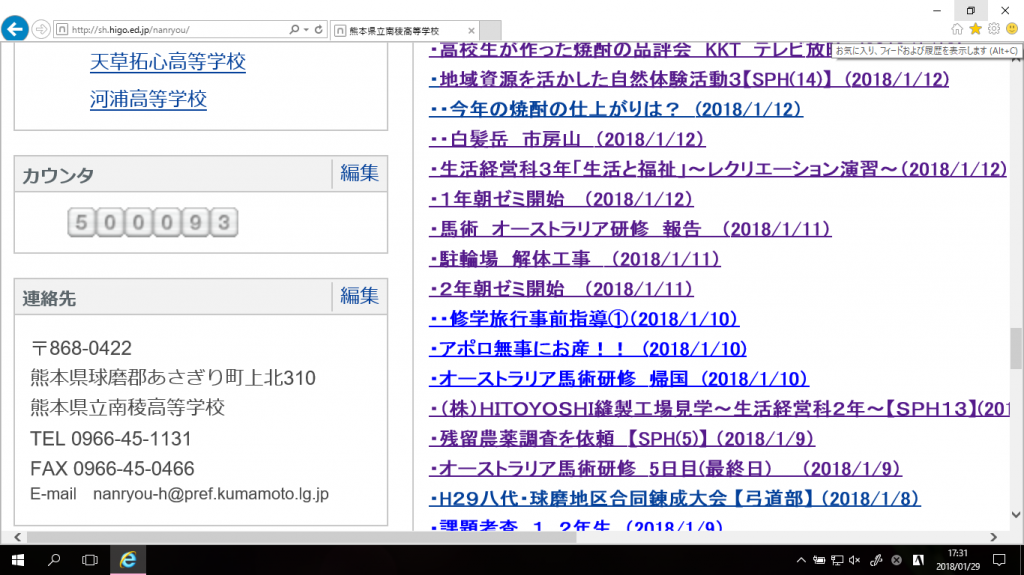Open the Action Center notification icon

point(998,559)
